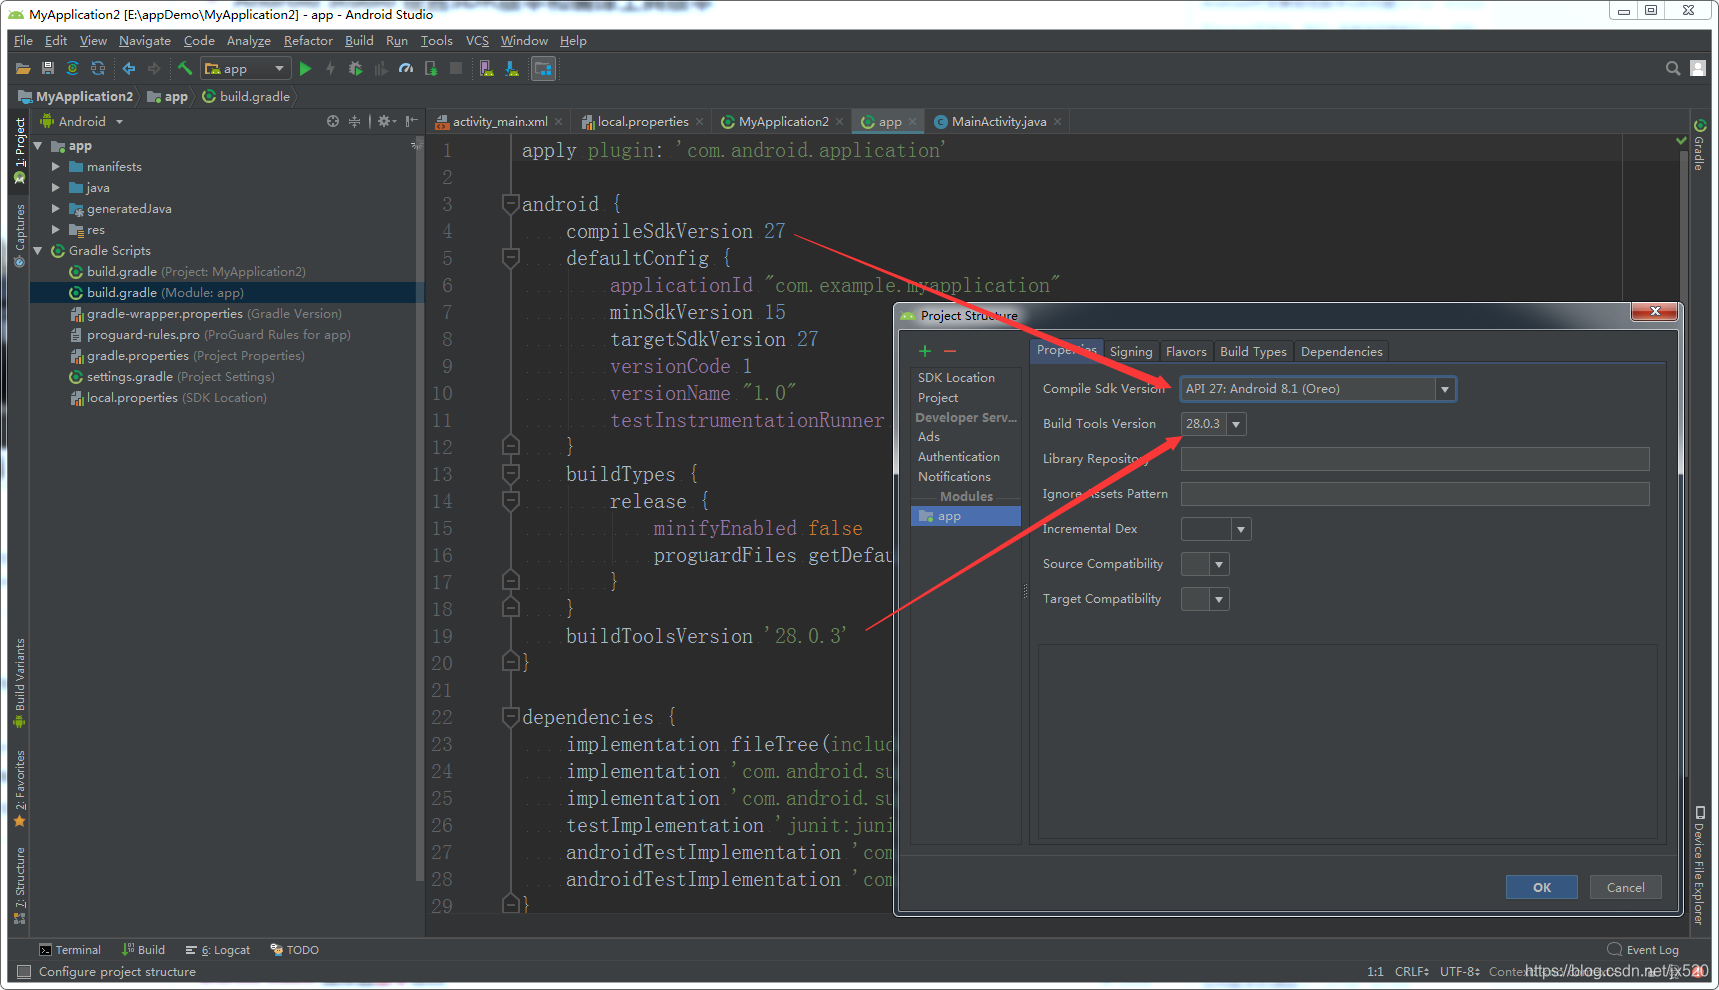
Task: Switch to the Build Types tab
Action: (1253, 352)
